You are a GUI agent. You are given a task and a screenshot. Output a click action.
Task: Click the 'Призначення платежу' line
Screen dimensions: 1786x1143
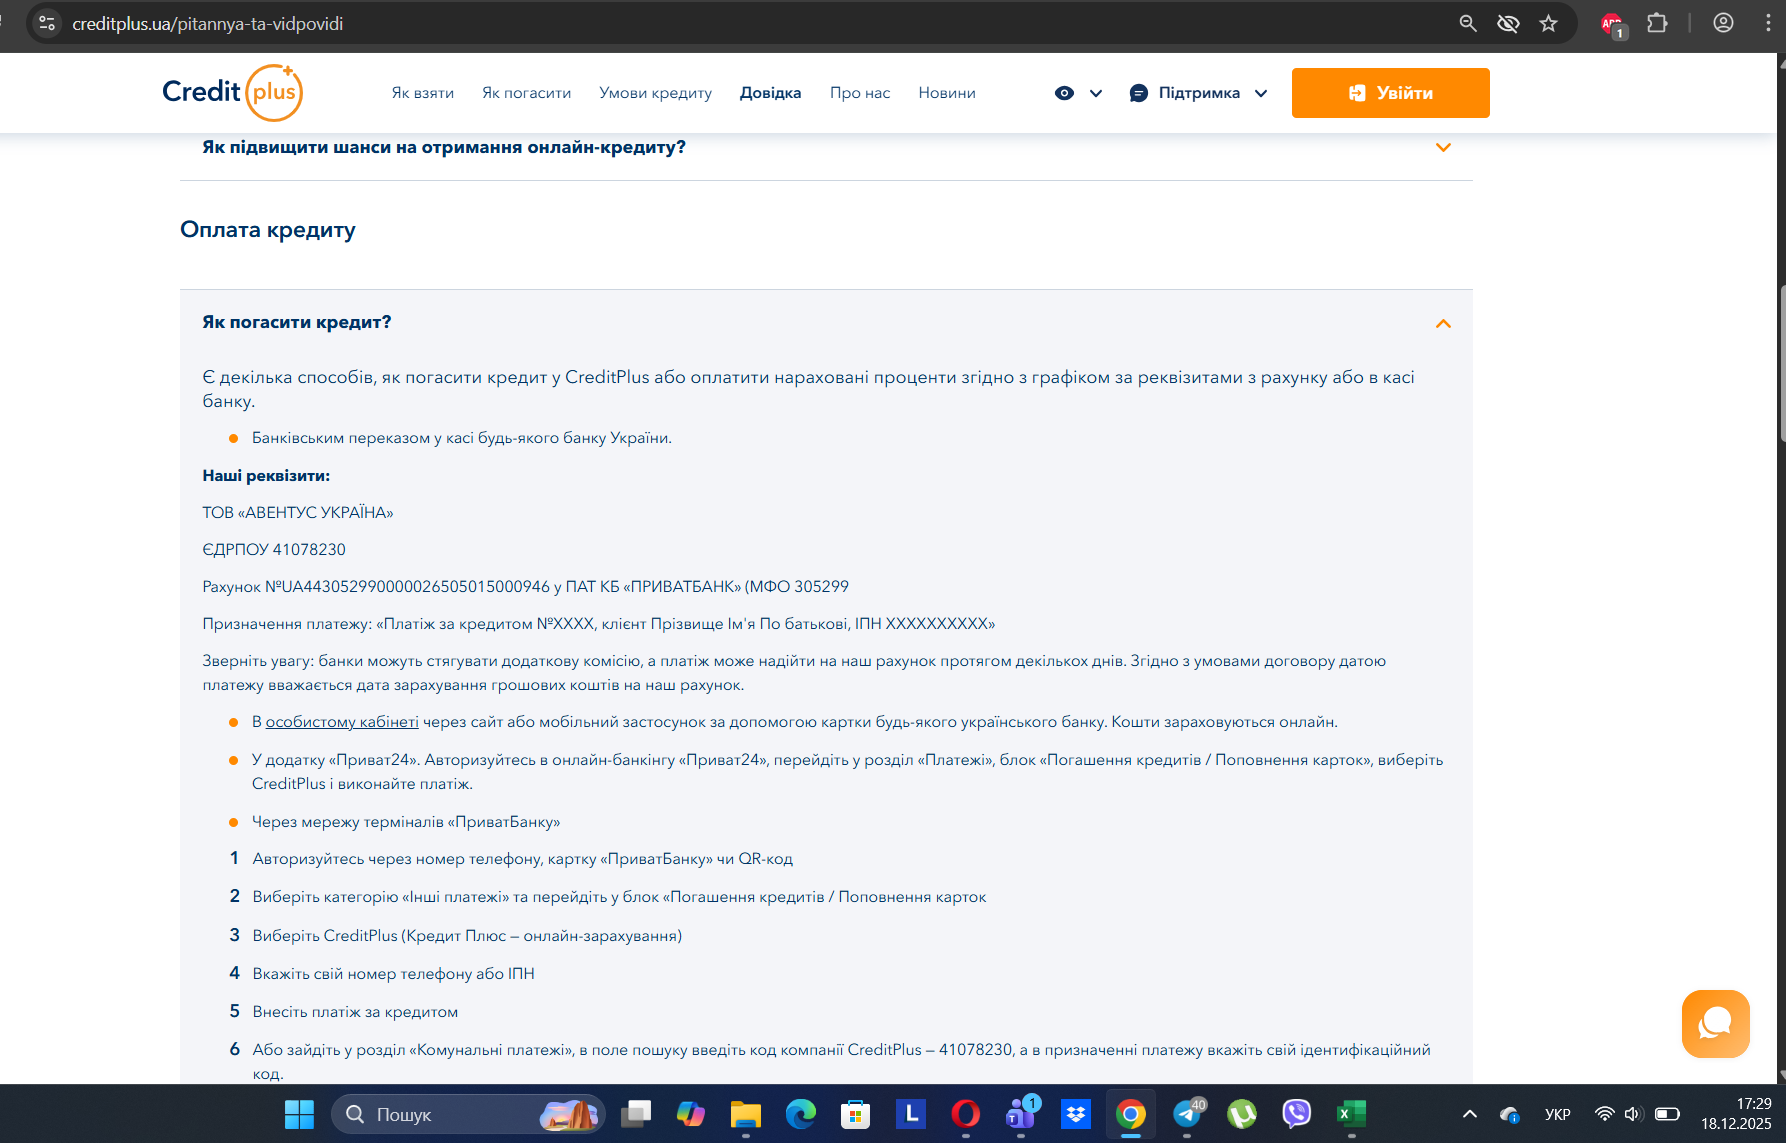599,624
